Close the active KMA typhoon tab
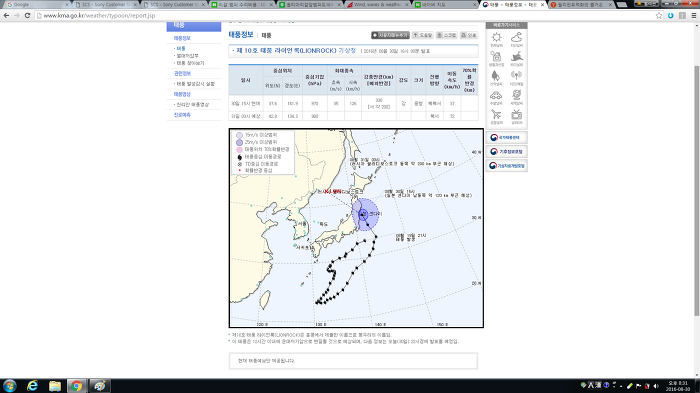This screenshot has height=393, width=700. [542, 4]
